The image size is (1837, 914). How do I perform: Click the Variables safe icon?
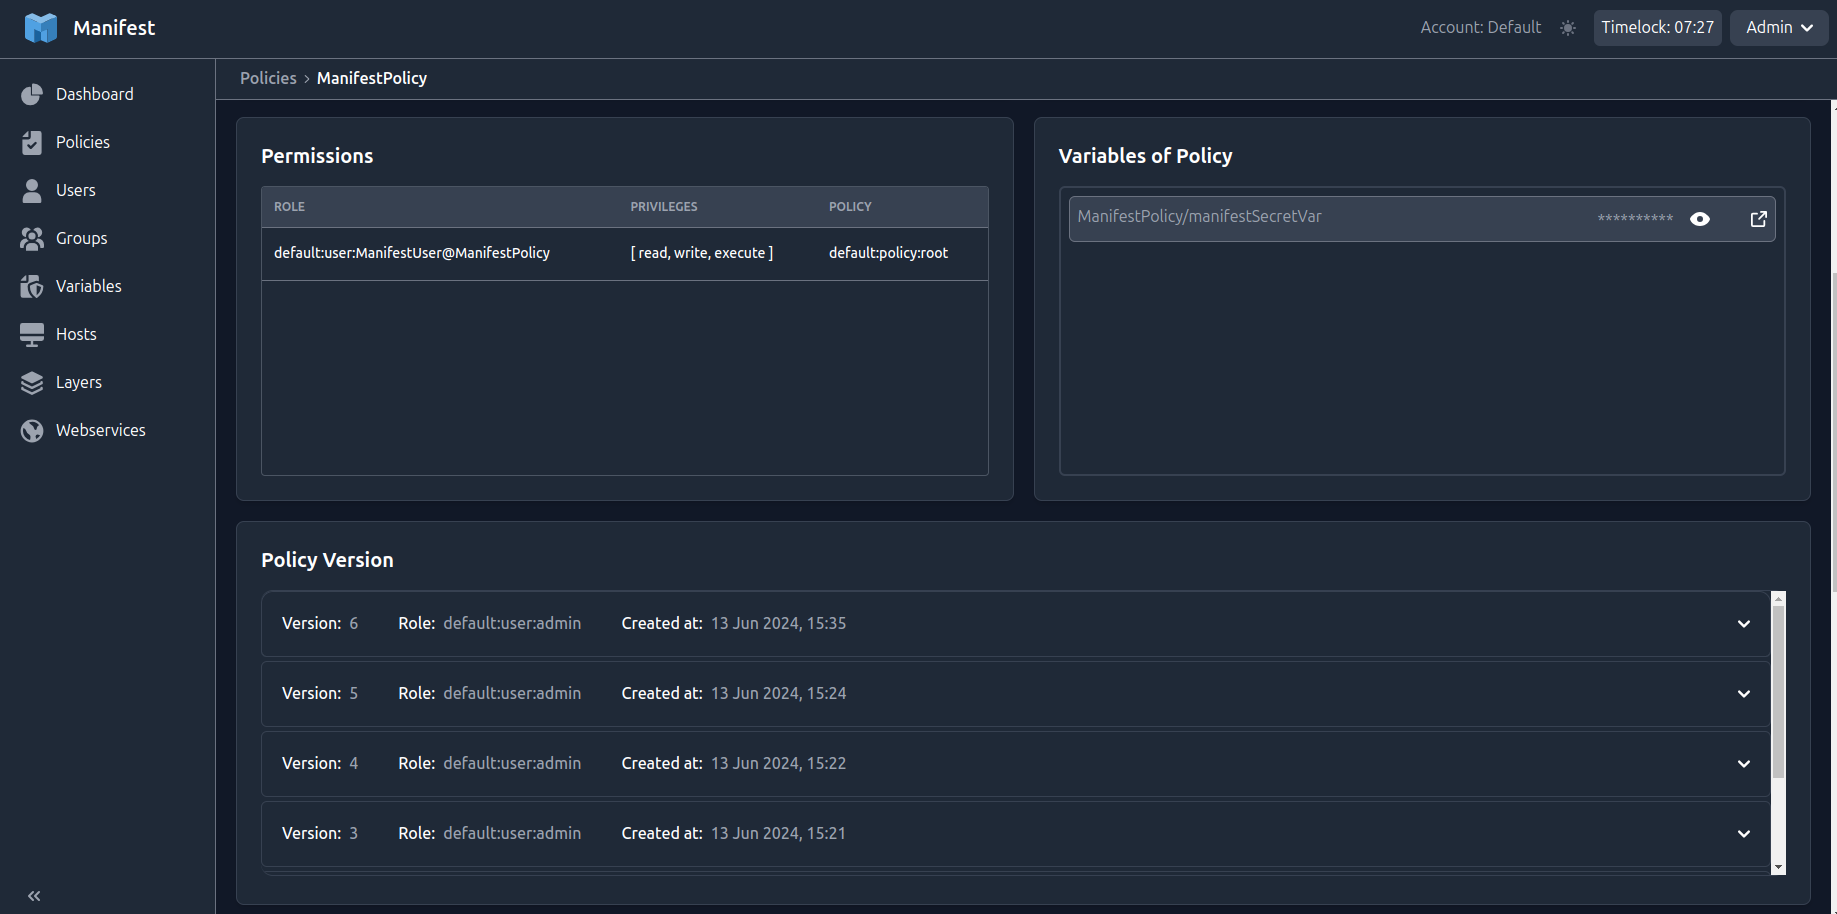click(x=32, y=286)
